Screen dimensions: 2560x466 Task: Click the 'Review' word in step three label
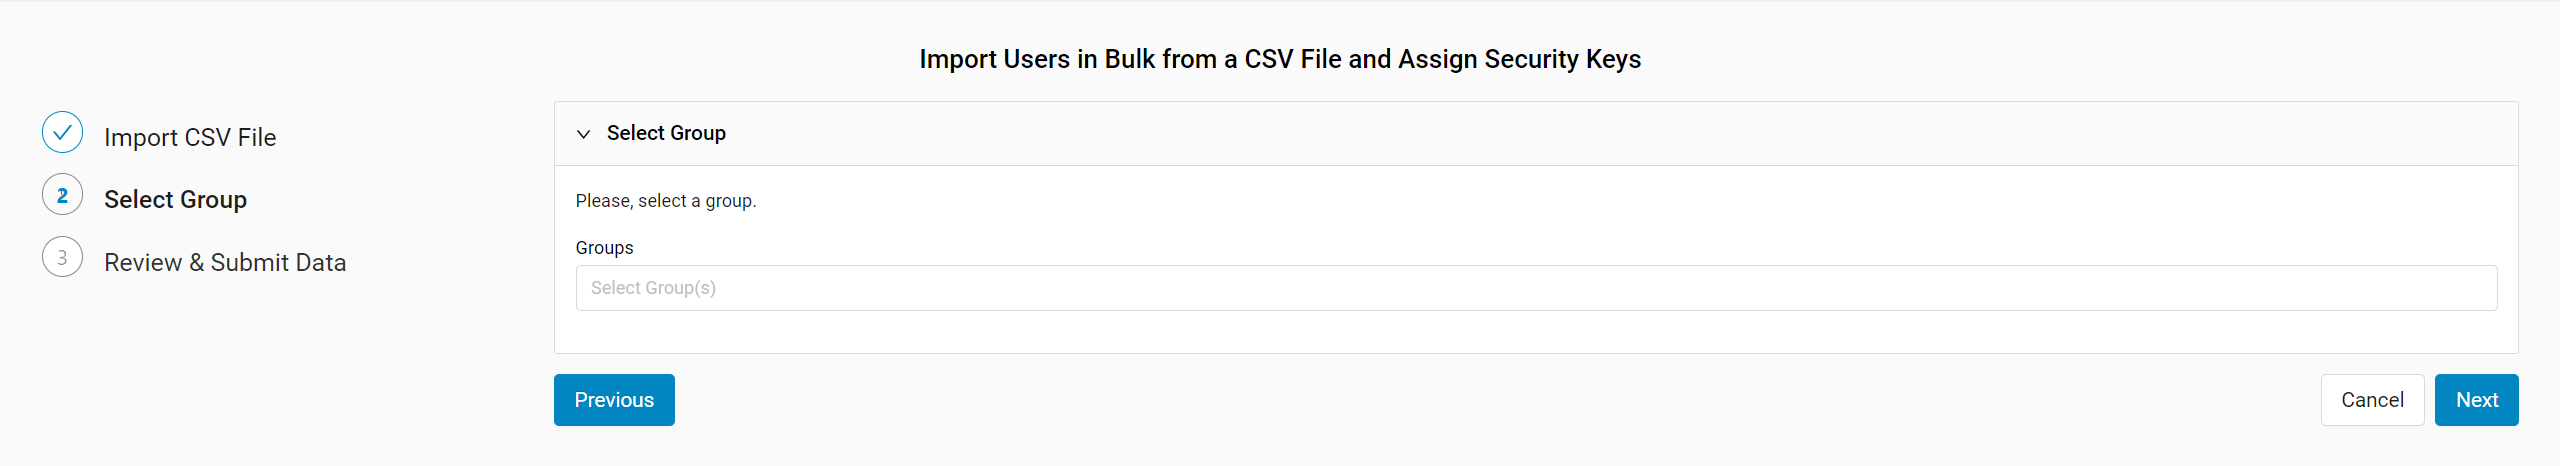click(x=143, y=262)
